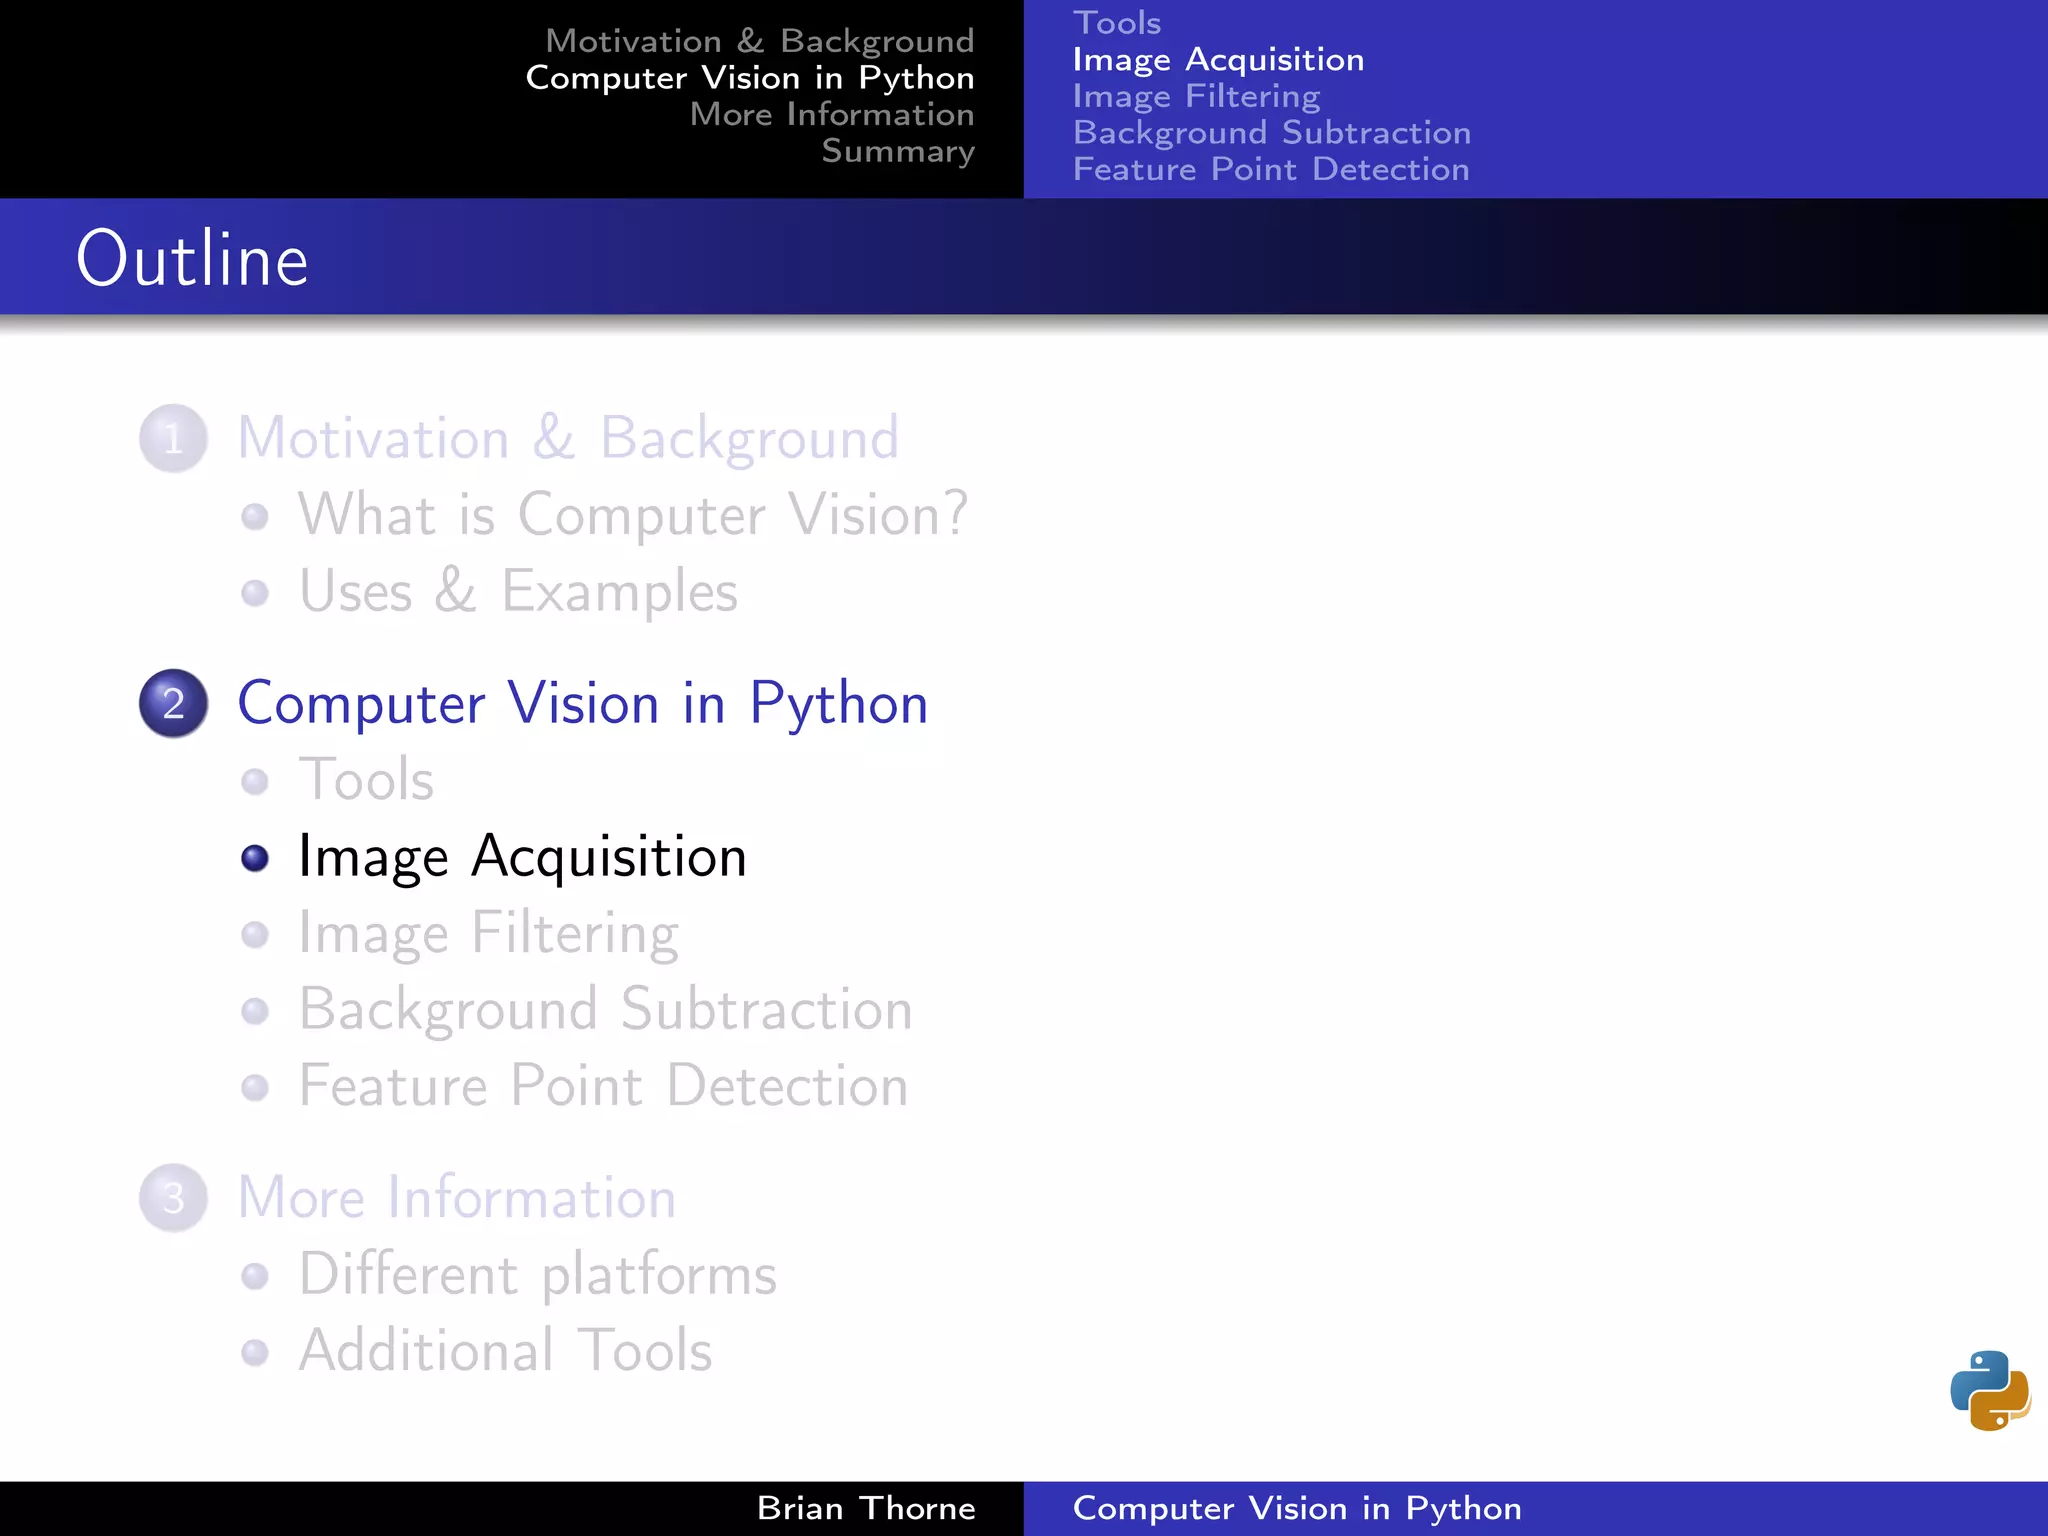Open outline item 'Tools' under section 2
This screenshot has height=1536, width=2048.
click(x=366, y=779)
